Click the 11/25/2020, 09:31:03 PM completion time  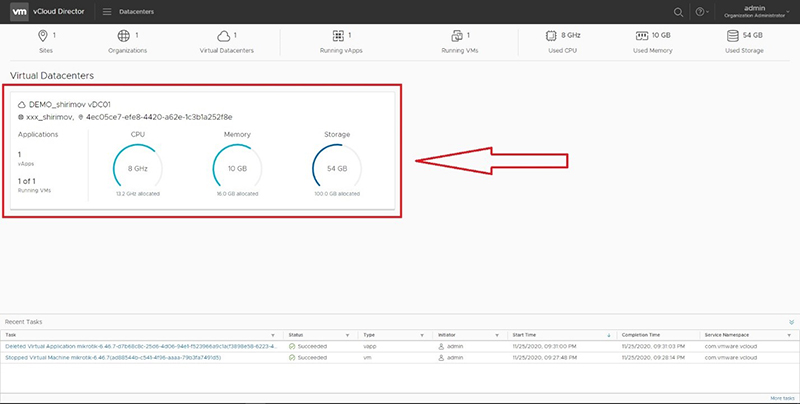tap(653, 346)
